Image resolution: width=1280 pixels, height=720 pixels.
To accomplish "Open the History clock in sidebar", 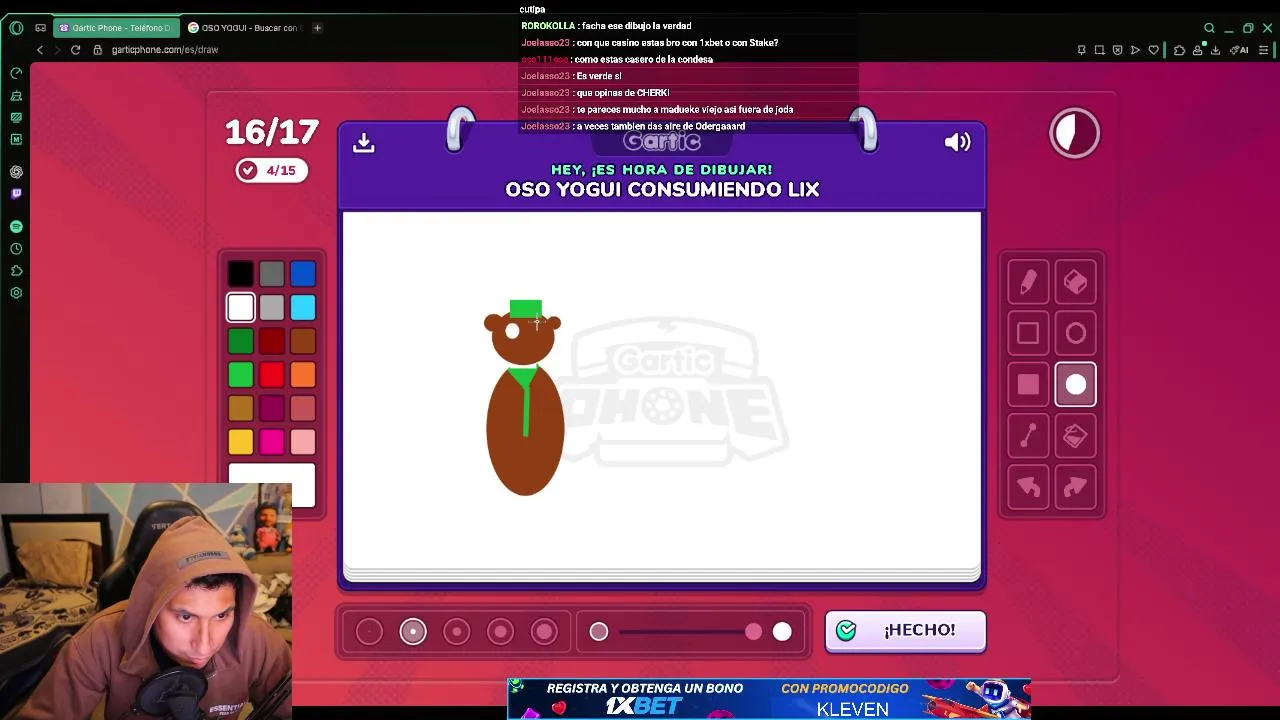I will [16, 249].
